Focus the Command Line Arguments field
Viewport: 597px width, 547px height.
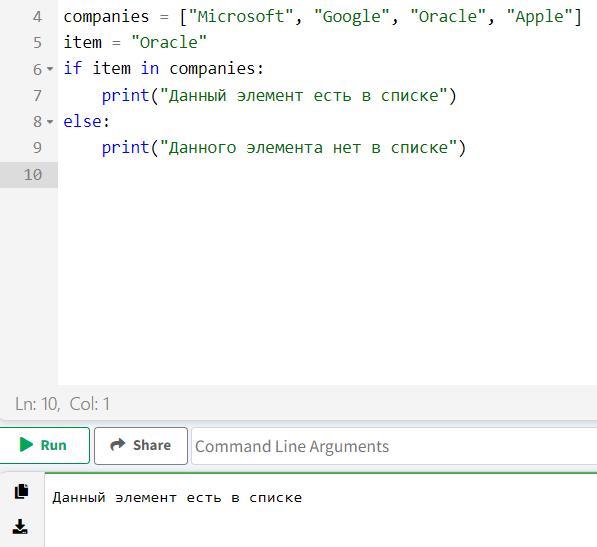click(394, 446)
